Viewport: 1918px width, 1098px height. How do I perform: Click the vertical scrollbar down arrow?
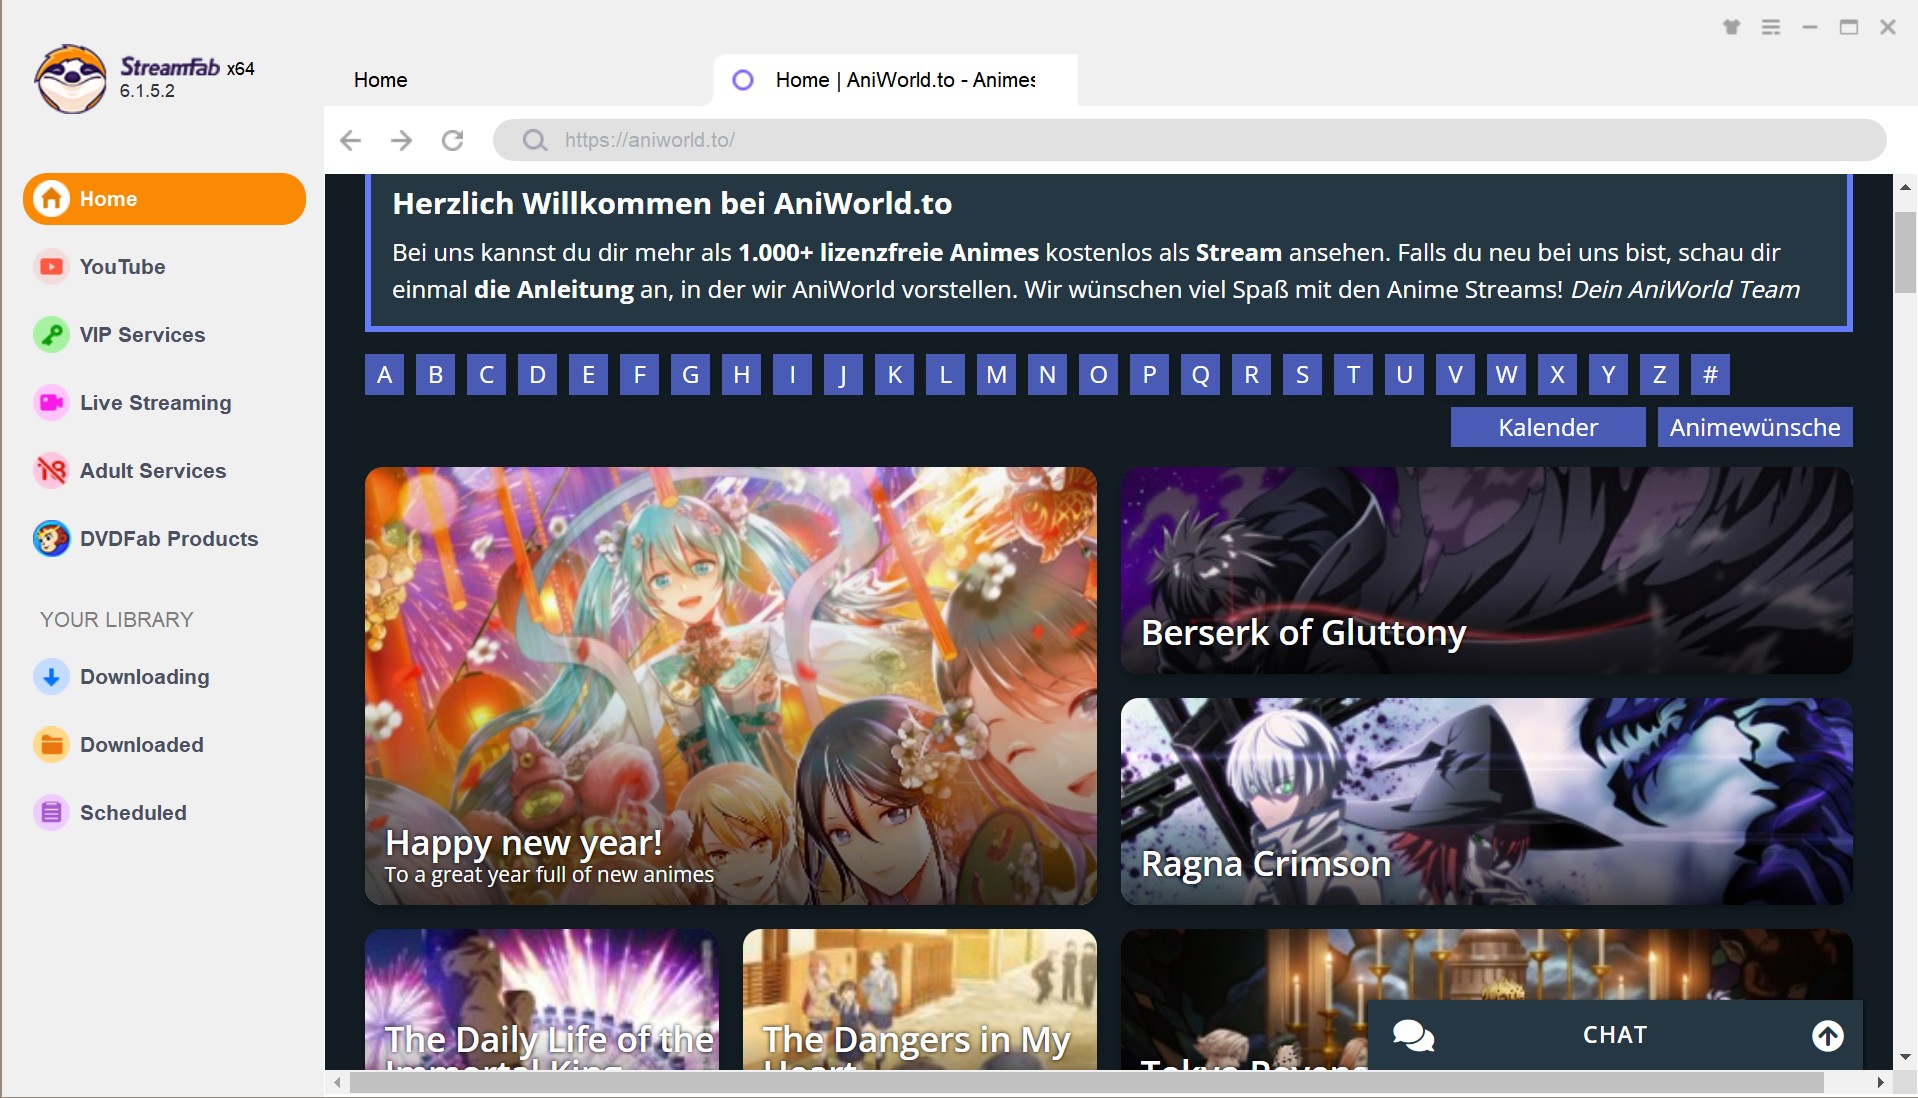click(1905, 1057)
